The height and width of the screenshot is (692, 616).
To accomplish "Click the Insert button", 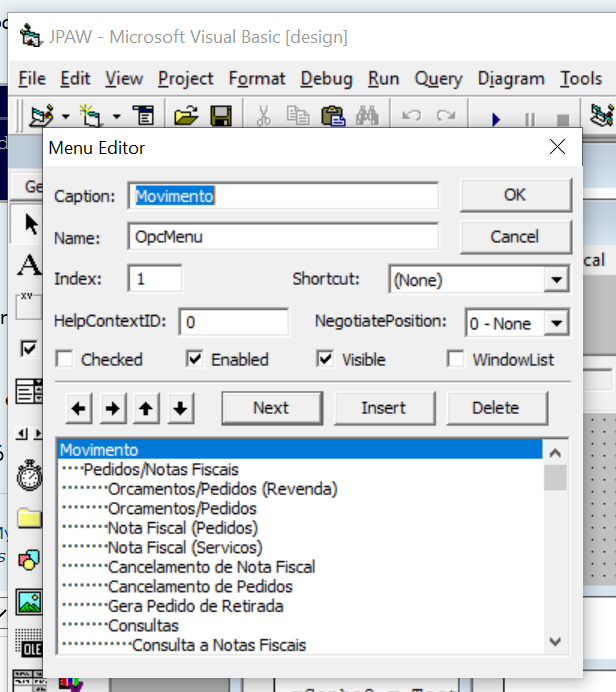I will click(x=384, y=408).
